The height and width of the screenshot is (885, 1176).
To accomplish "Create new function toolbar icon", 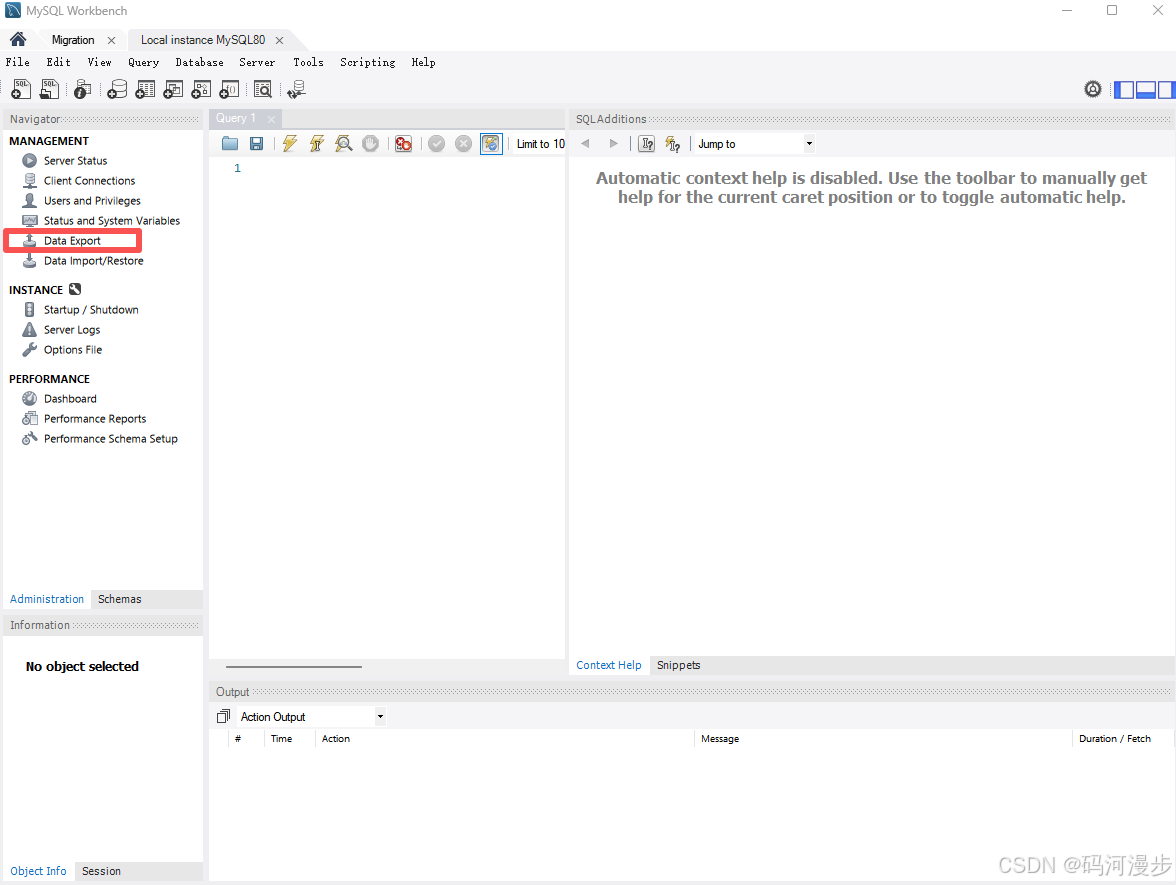I will 229,89.
